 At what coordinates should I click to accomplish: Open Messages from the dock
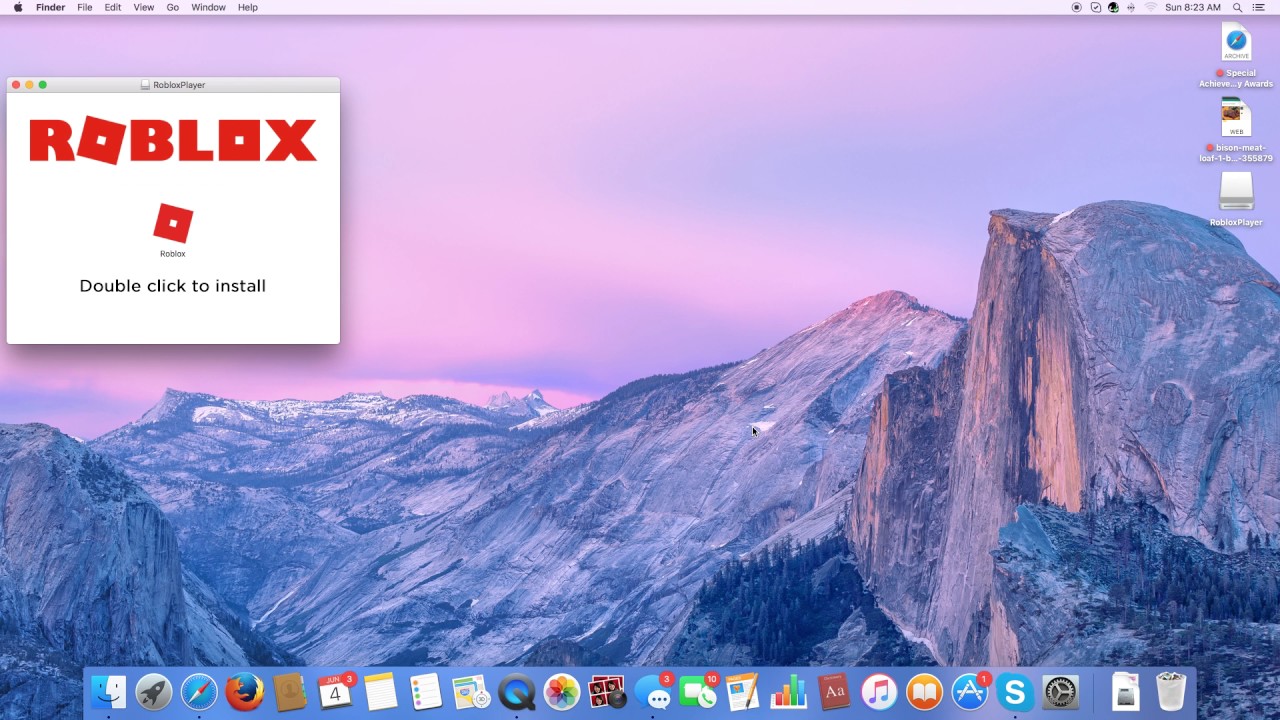point(652,692)
